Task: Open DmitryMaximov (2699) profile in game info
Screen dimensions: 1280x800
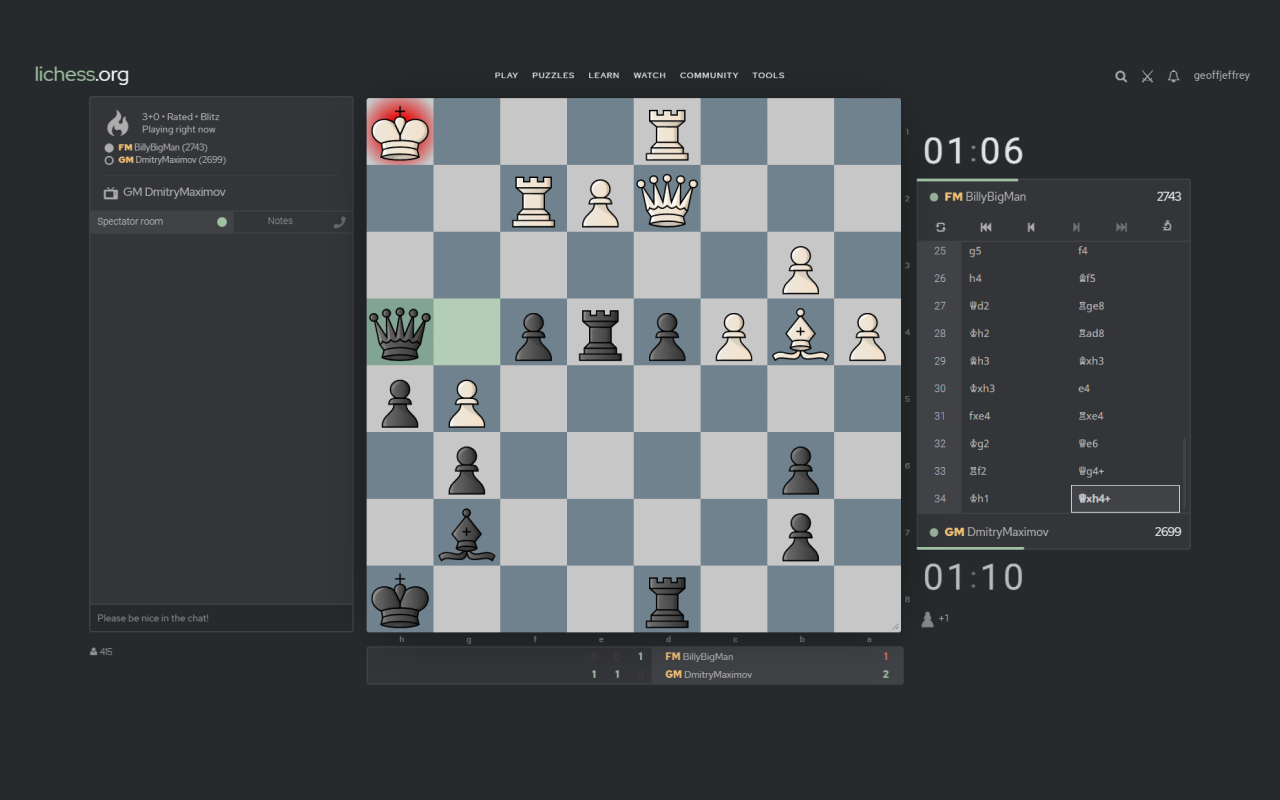Action: [170, 160]
